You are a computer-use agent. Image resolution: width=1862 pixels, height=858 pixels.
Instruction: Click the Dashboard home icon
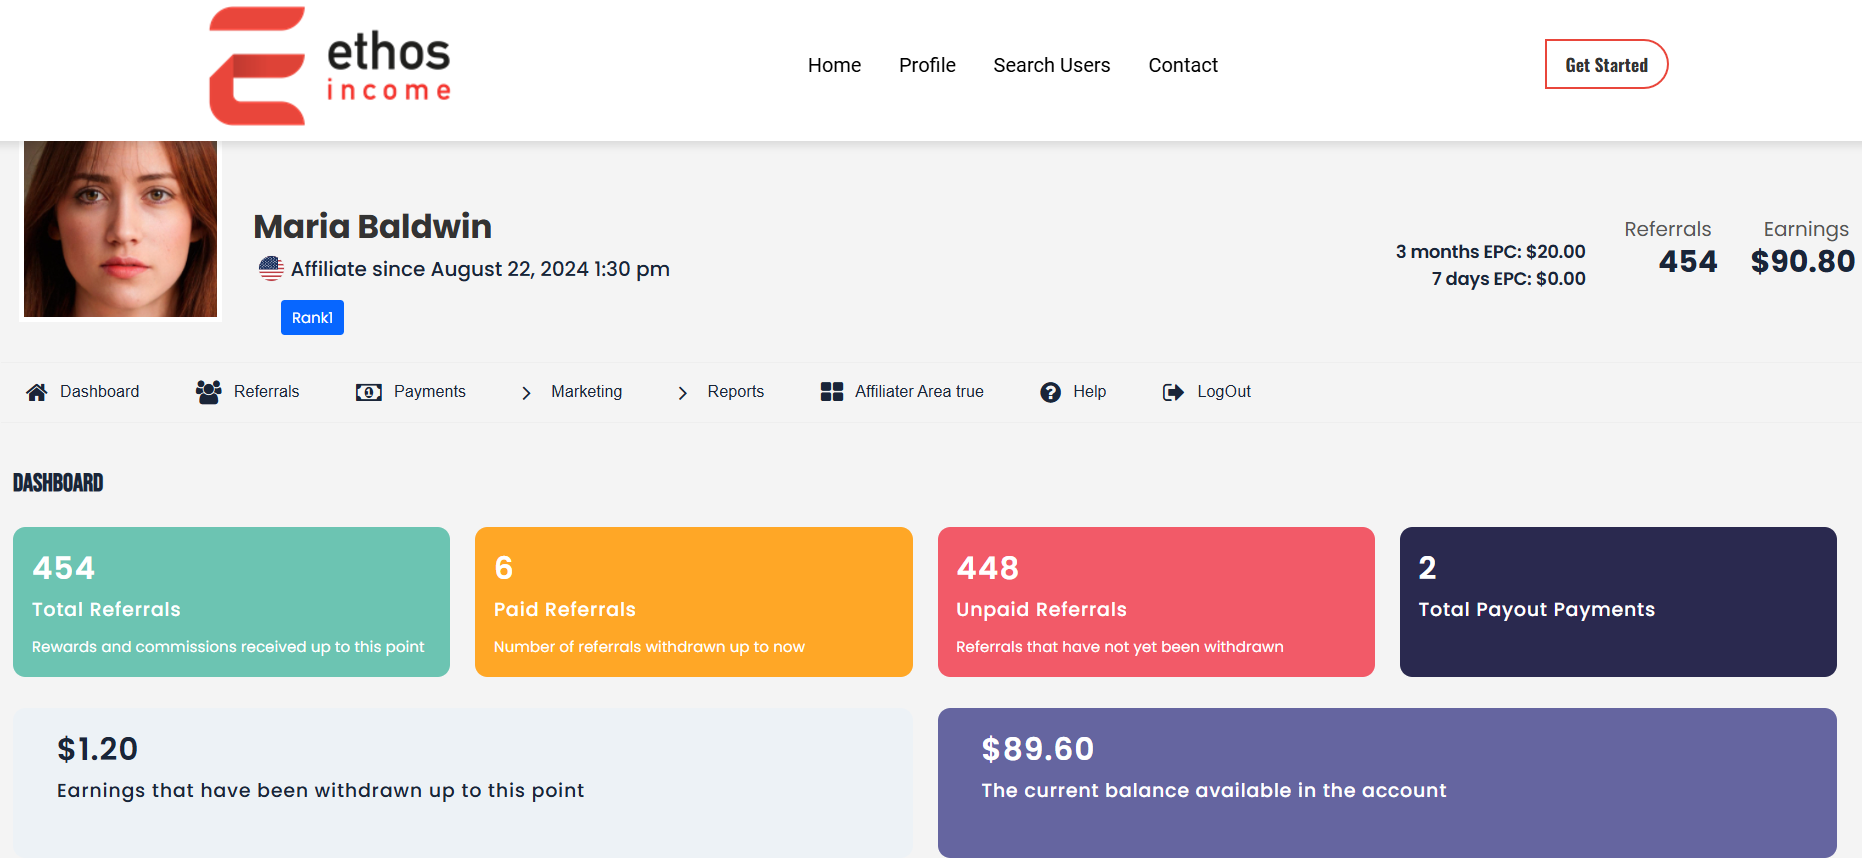pos(37,392)
